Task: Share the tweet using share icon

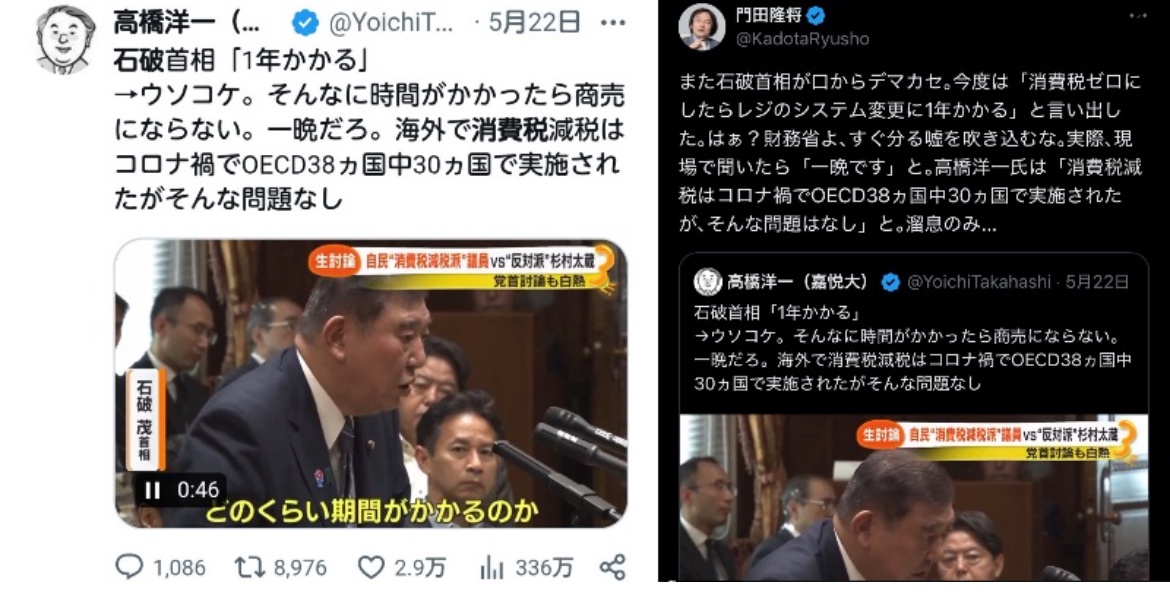Action: pos(612,568)
